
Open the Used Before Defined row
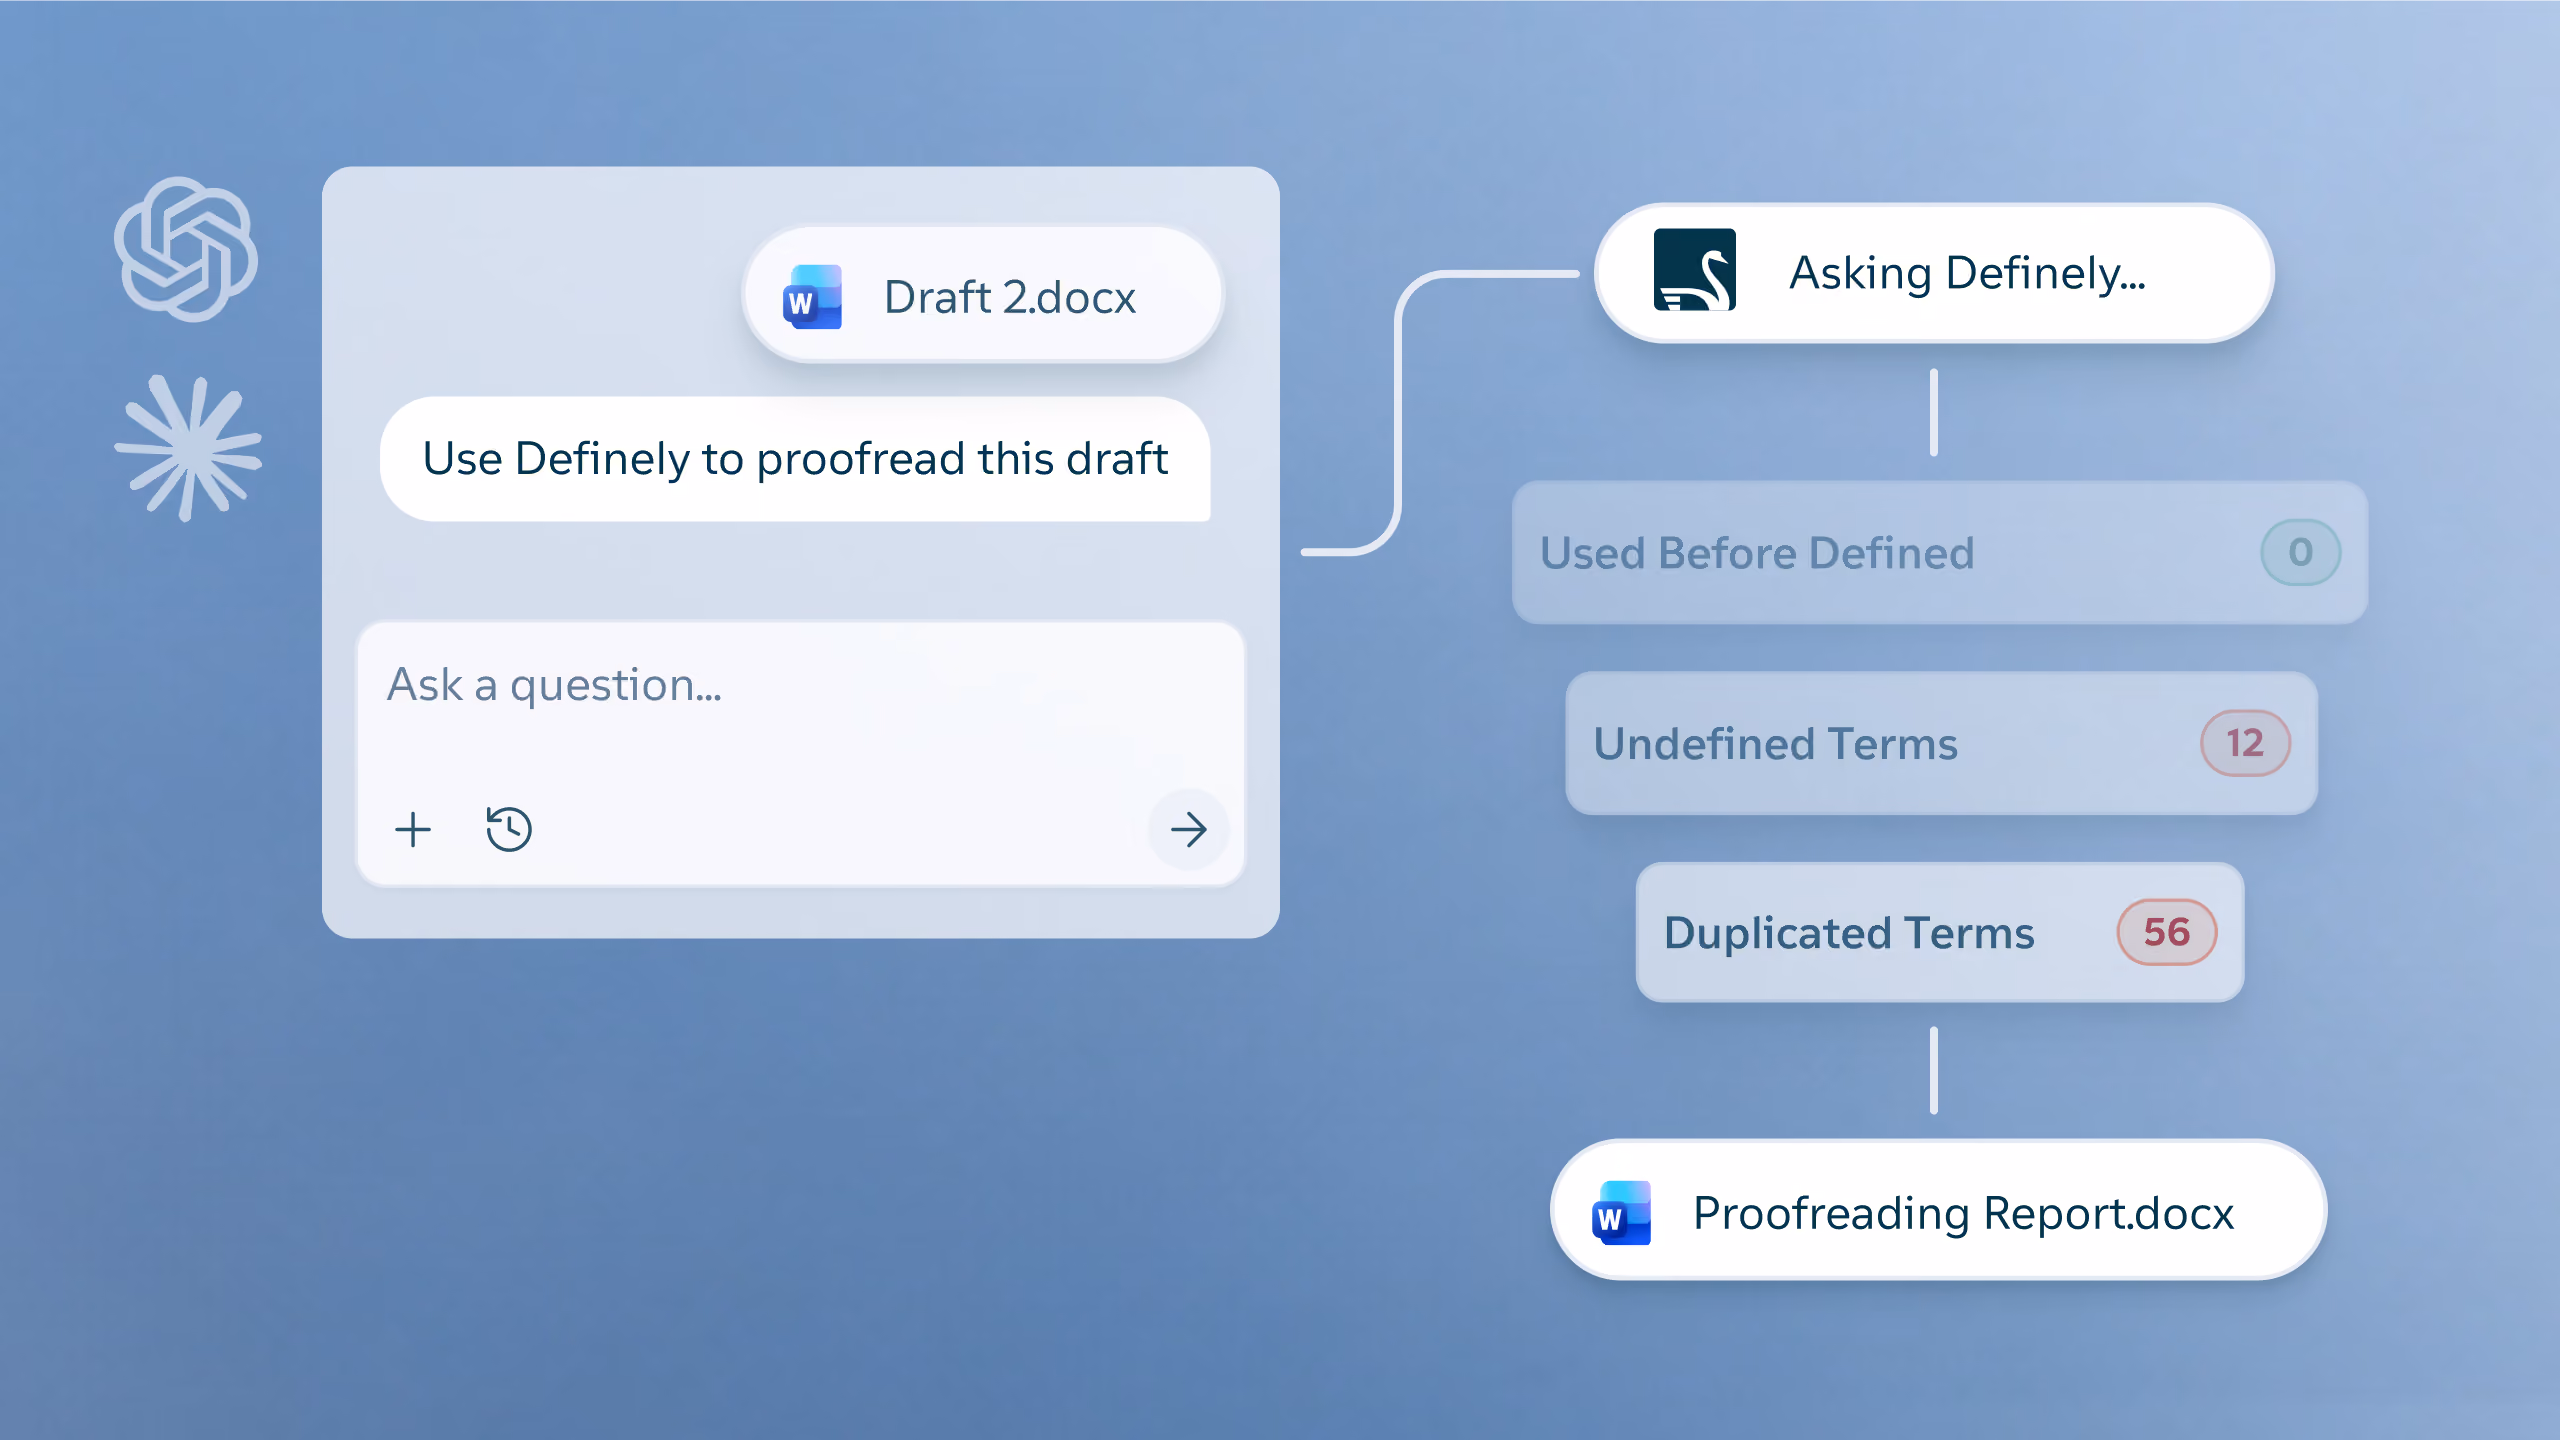pyautogui.click(x=1940, y=553)
